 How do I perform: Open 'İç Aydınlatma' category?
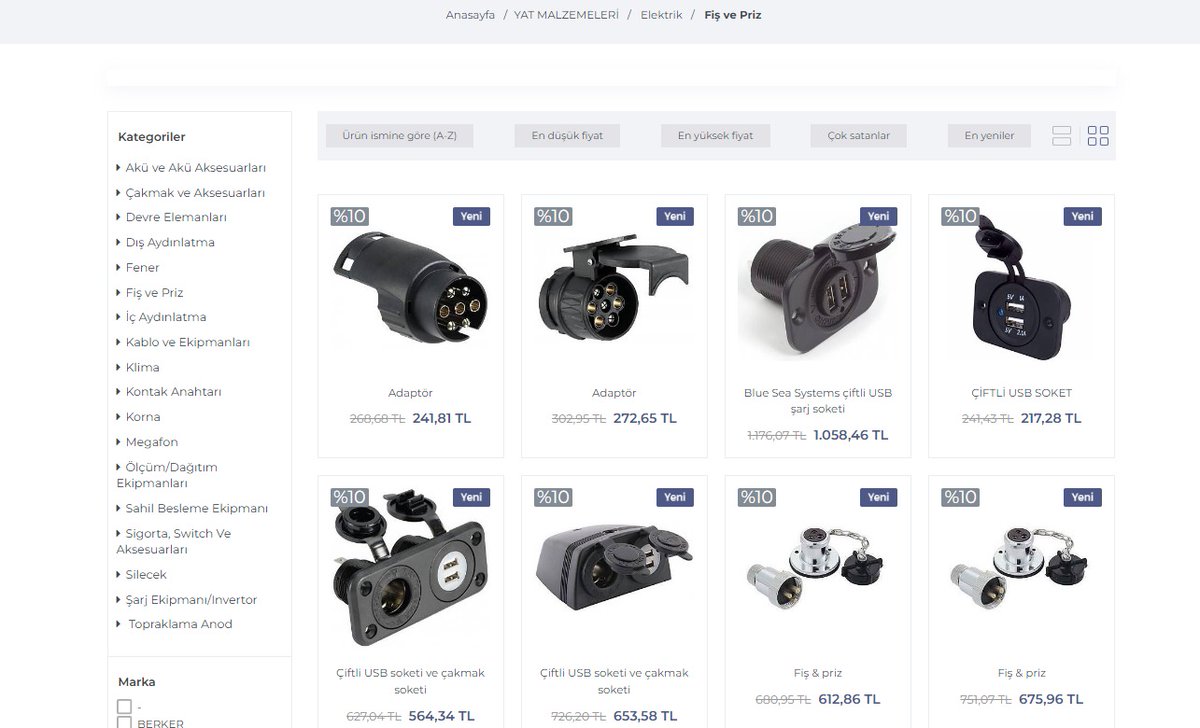pos(166,317)
